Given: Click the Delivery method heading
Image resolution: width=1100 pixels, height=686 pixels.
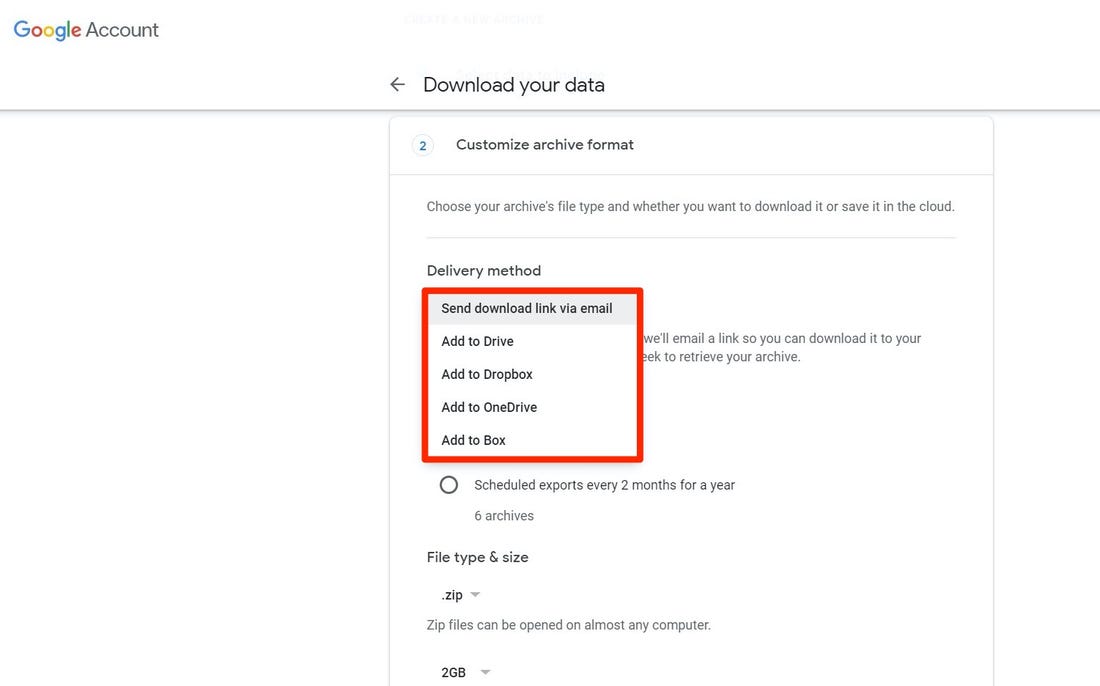Looking at the screenshot, I should click(x=484, y=271).
